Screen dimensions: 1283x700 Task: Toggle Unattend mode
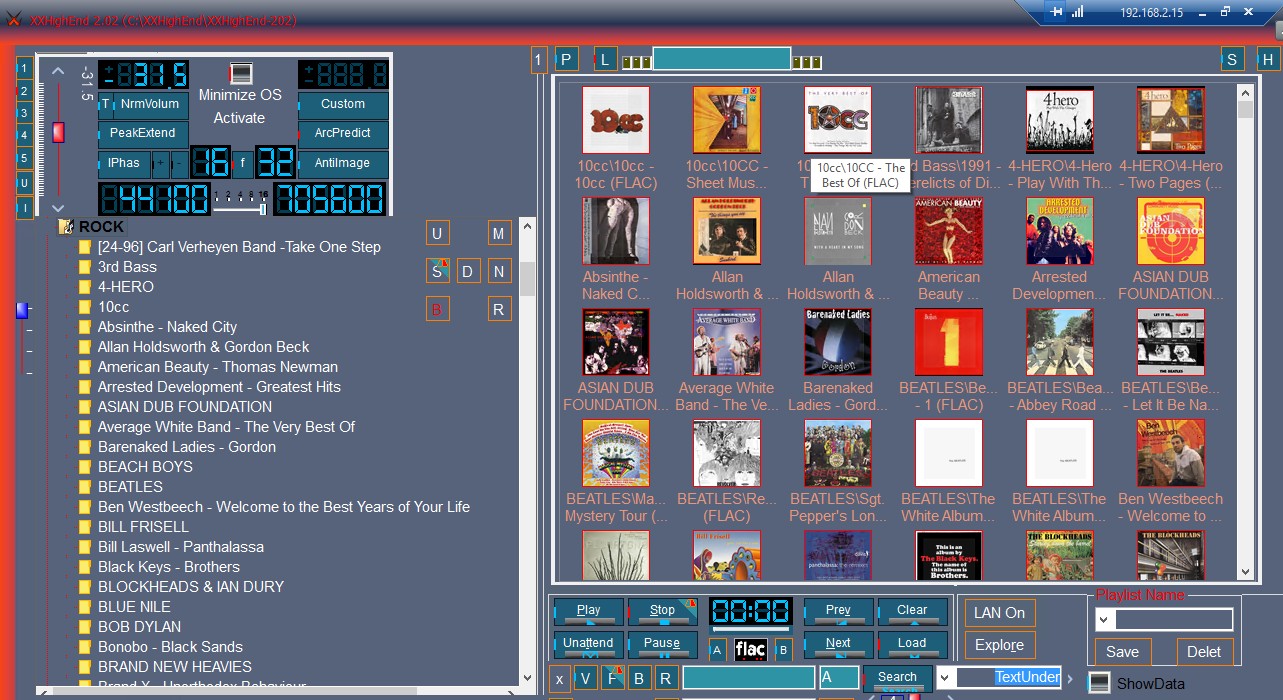[588, 643]
